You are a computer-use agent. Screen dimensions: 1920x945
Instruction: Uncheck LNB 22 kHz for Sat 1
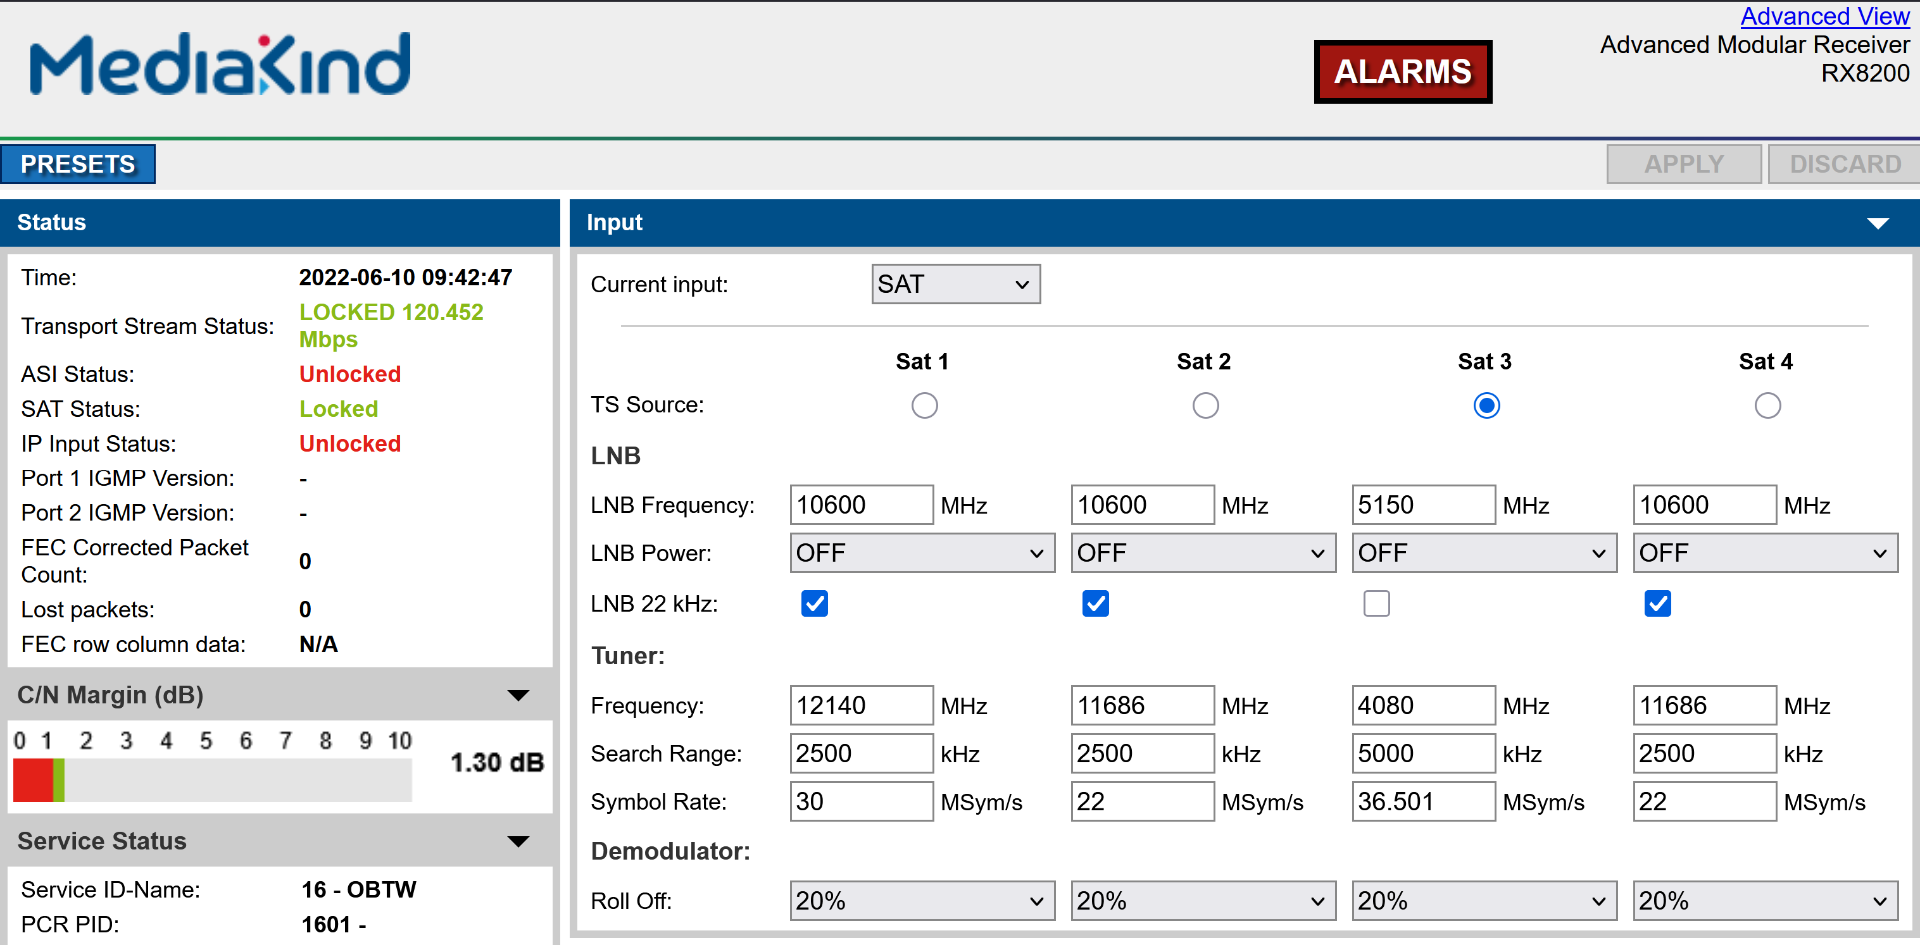click(814, 604)
